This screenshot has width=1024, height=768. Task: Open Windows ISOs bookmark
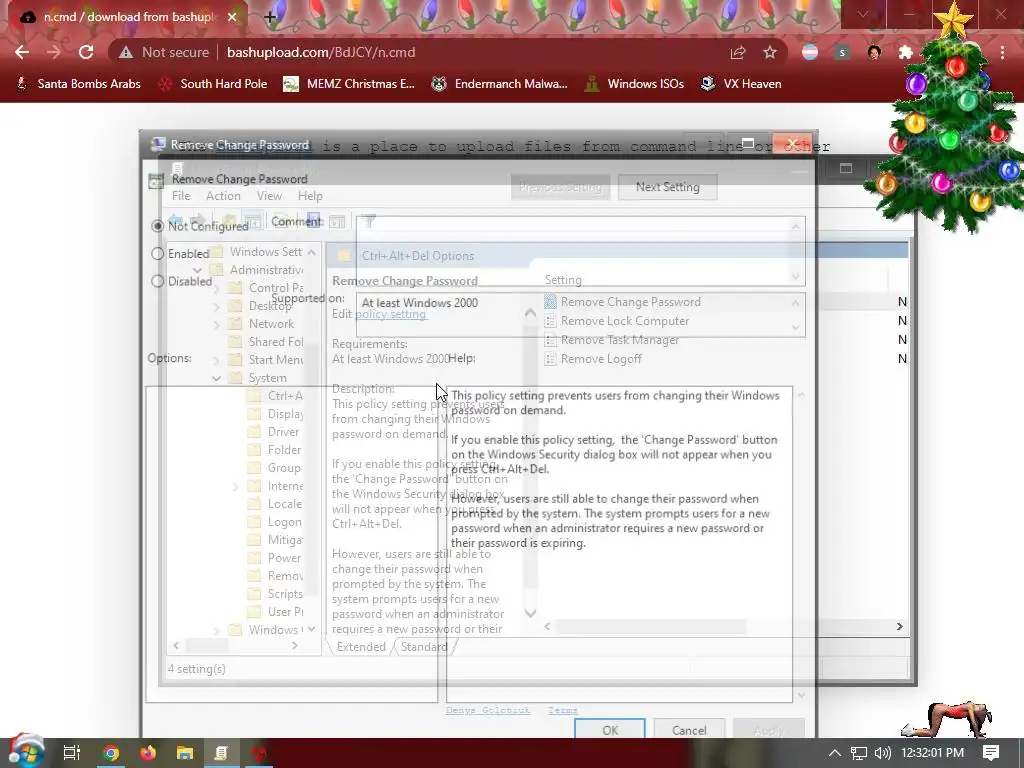pyautogui.click(x=635, y=84)
